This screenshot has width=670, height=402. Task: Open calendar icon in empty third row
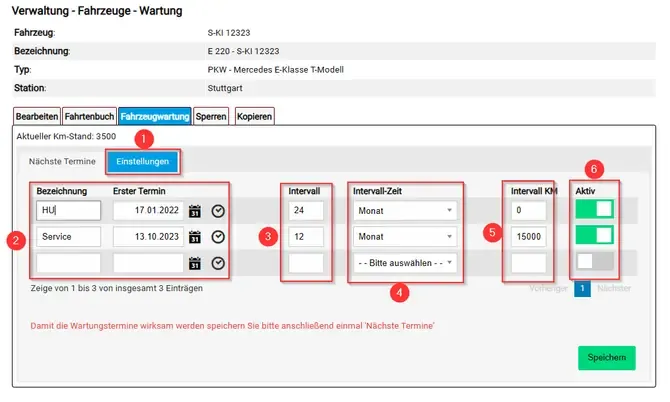pos(195,263)
